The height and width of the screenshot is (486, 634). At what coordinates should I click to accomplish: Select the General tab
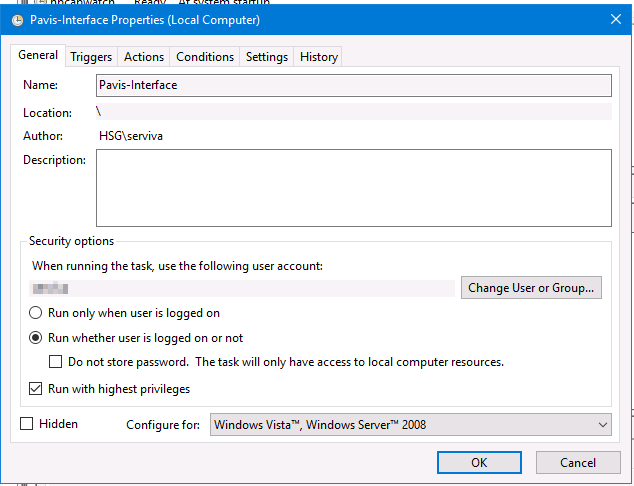[38, 55]
